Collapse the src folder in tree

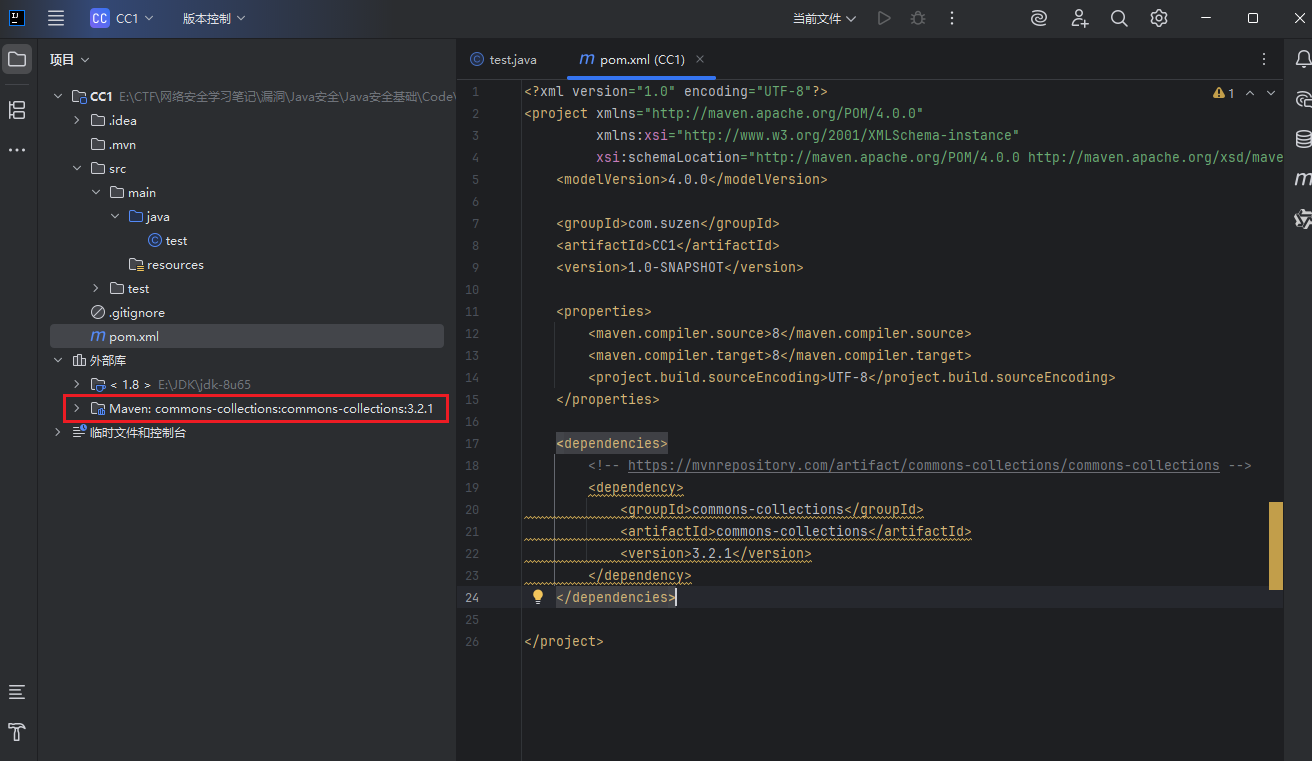point(77,168)
